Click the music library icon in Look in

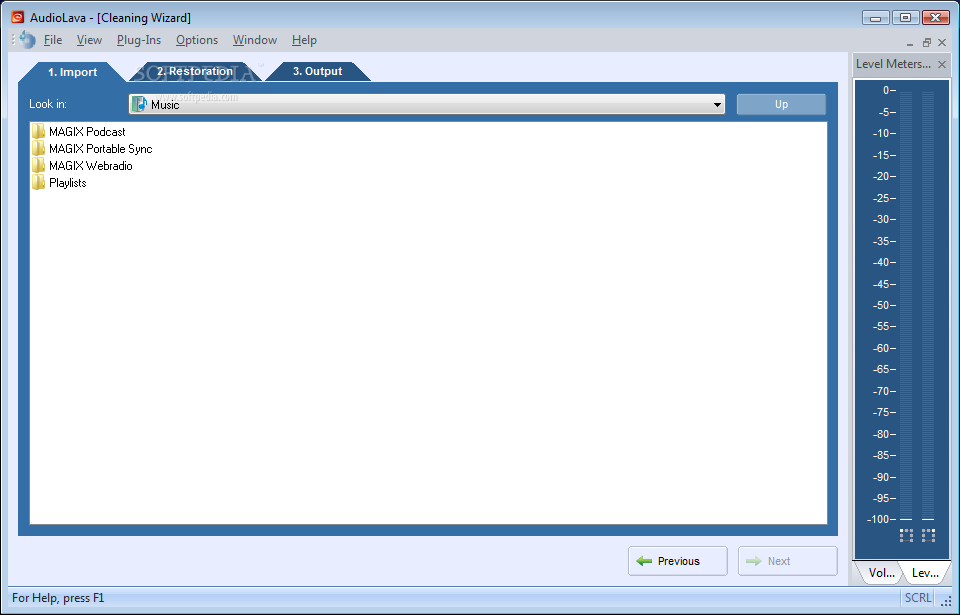140,104
